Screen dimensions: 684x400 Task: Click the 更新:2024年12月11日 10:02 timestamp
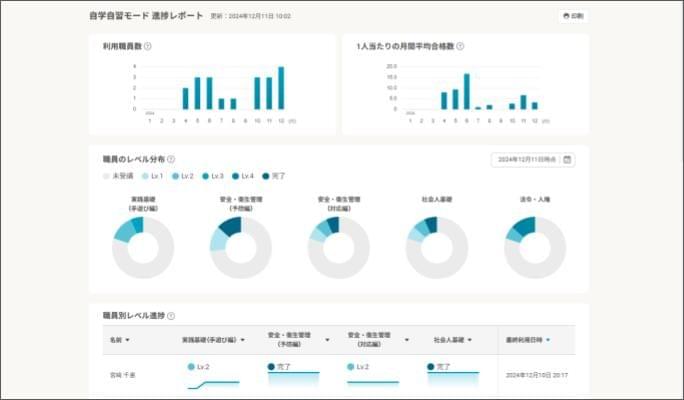point(250,16)
